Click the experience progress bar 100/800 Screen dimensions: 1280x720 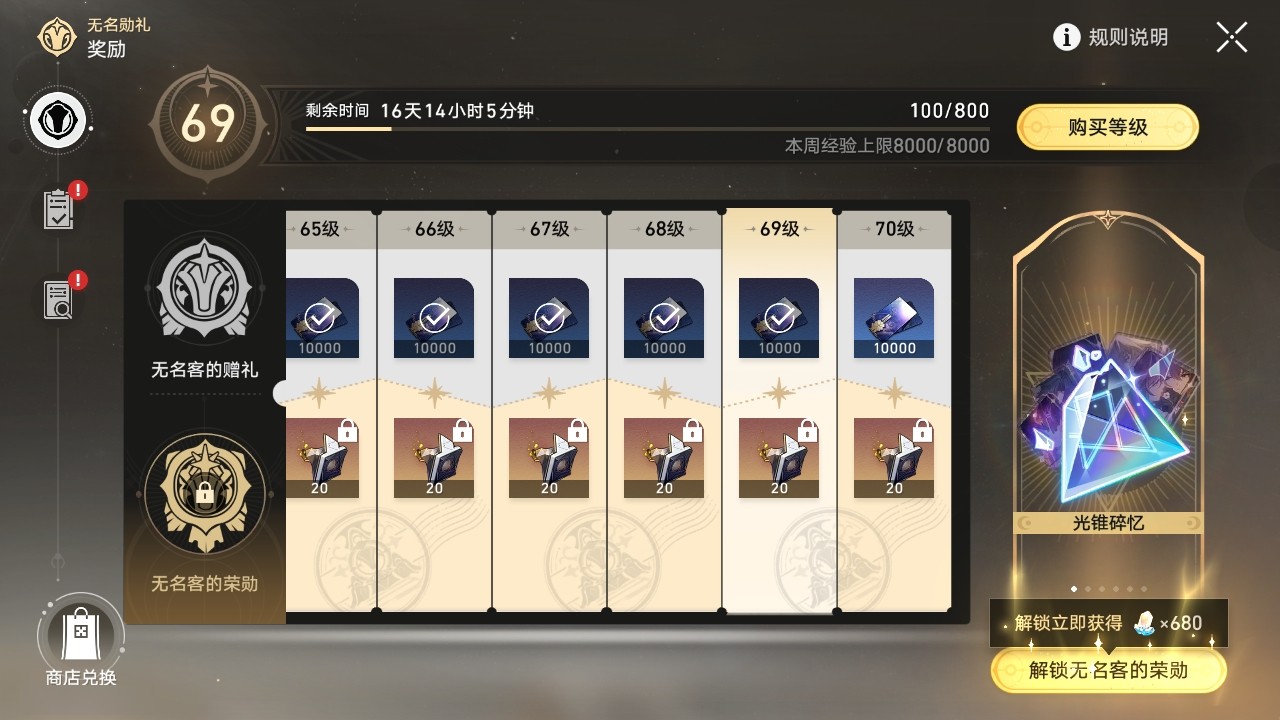tap(648, 128)
